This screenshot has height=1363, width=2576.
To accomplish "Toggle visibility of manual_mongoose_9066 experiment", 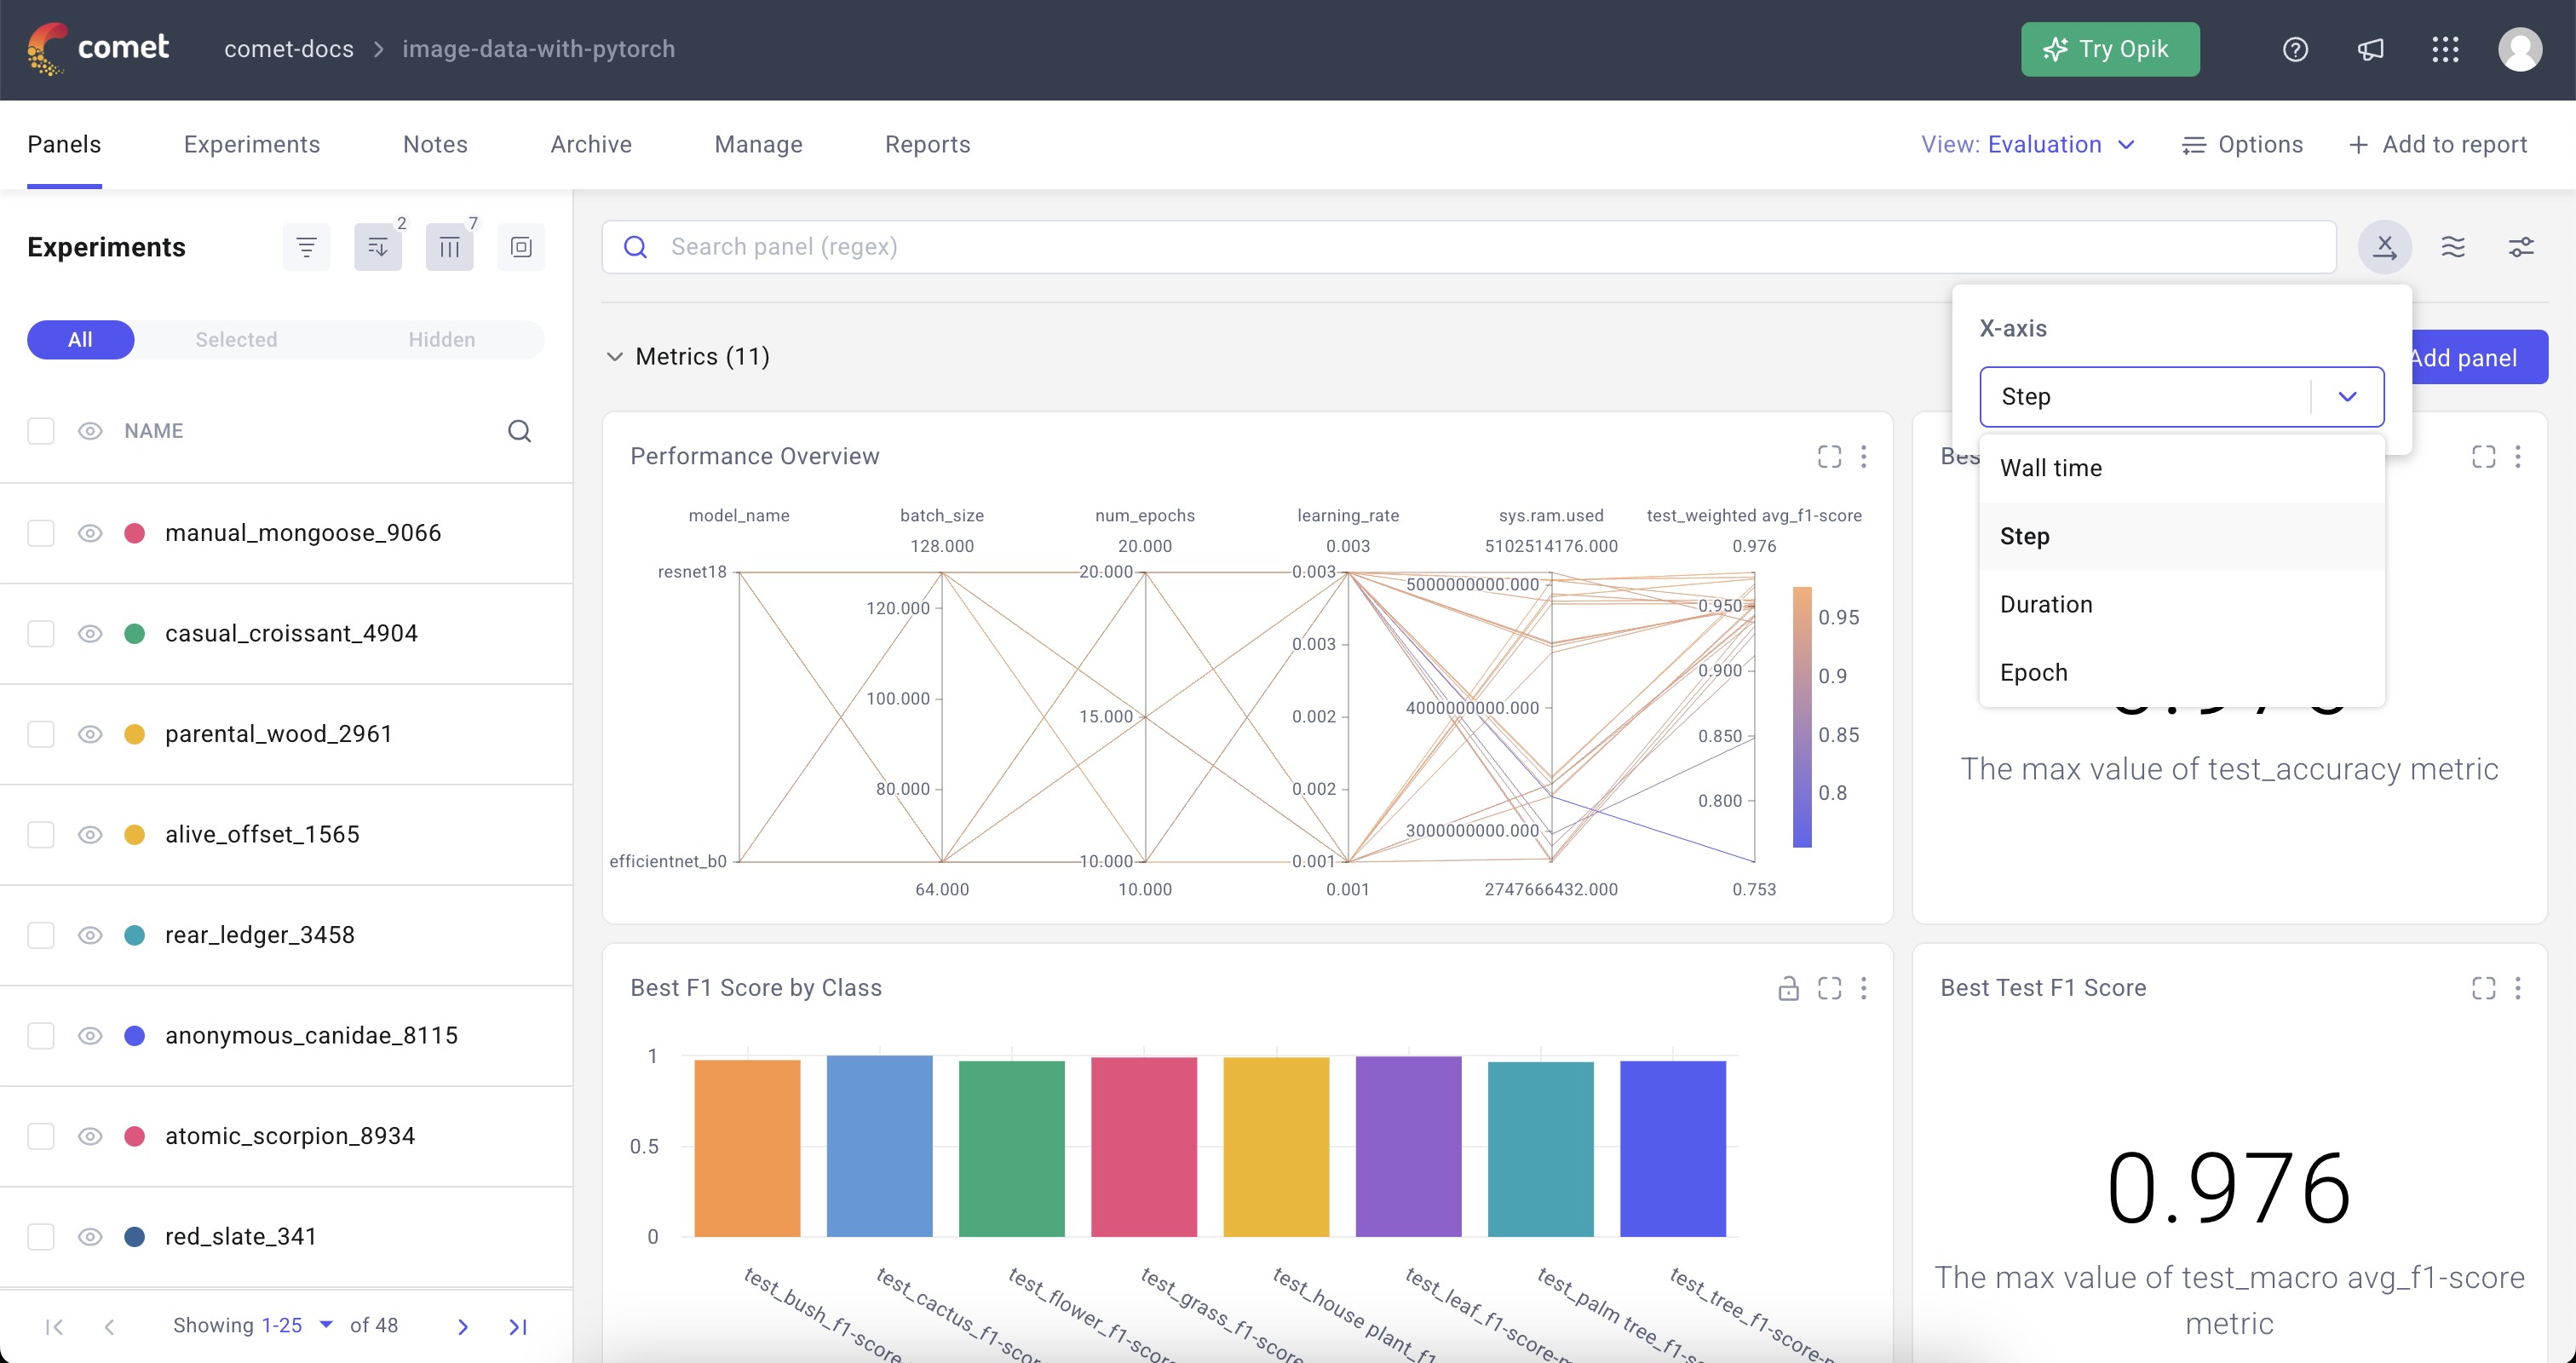I will [89, 533].
